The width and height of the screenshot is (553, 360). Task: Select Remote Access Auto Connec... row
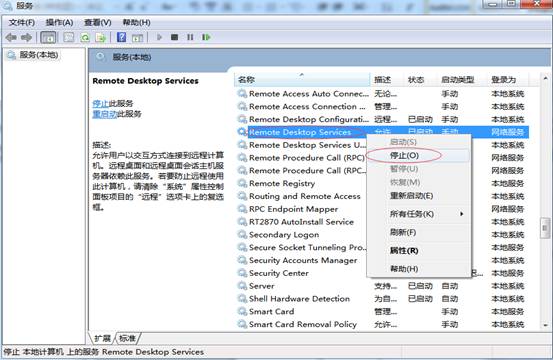click(381, 94)
